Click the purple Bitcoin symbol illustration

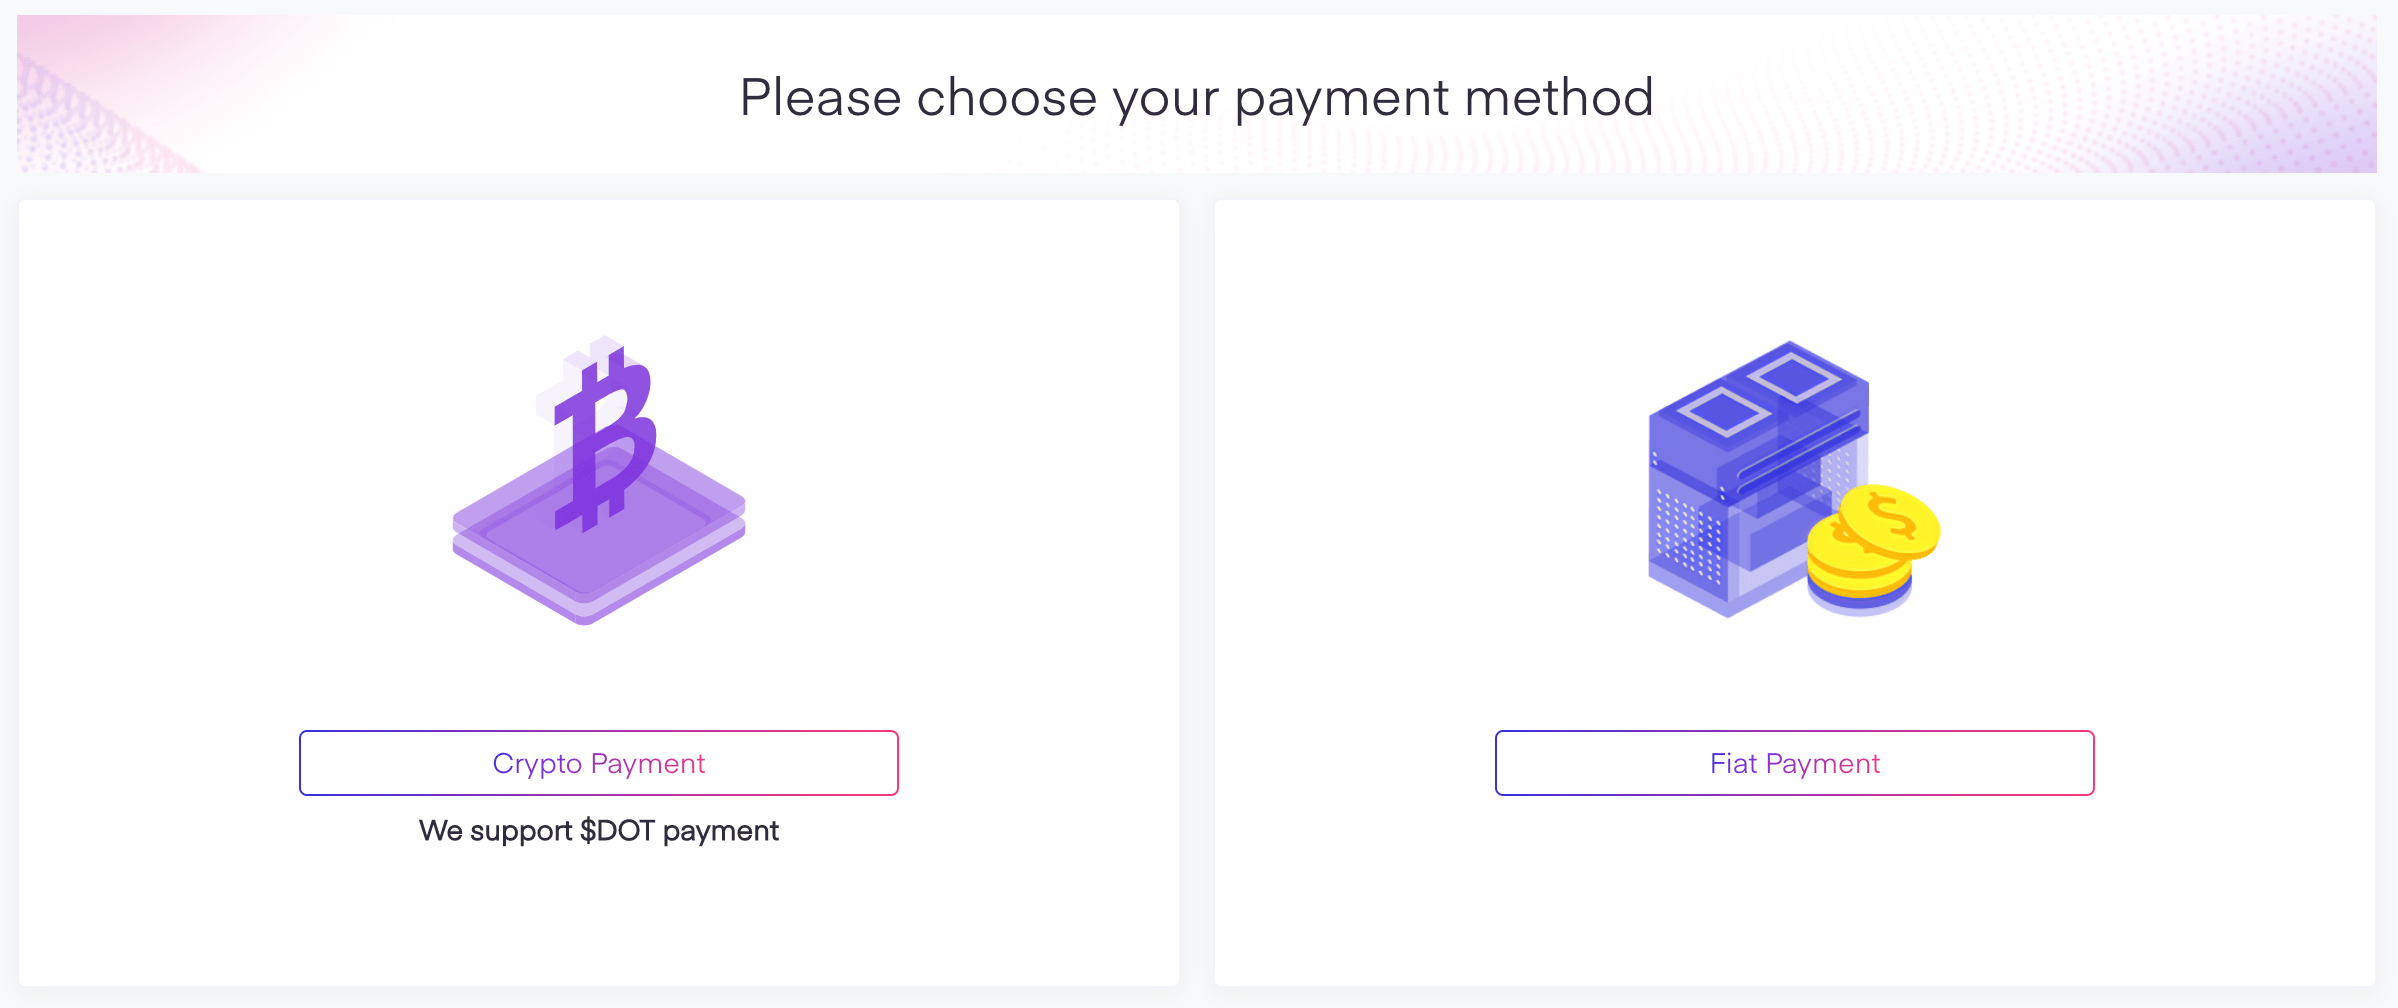(x=607, y=432)
